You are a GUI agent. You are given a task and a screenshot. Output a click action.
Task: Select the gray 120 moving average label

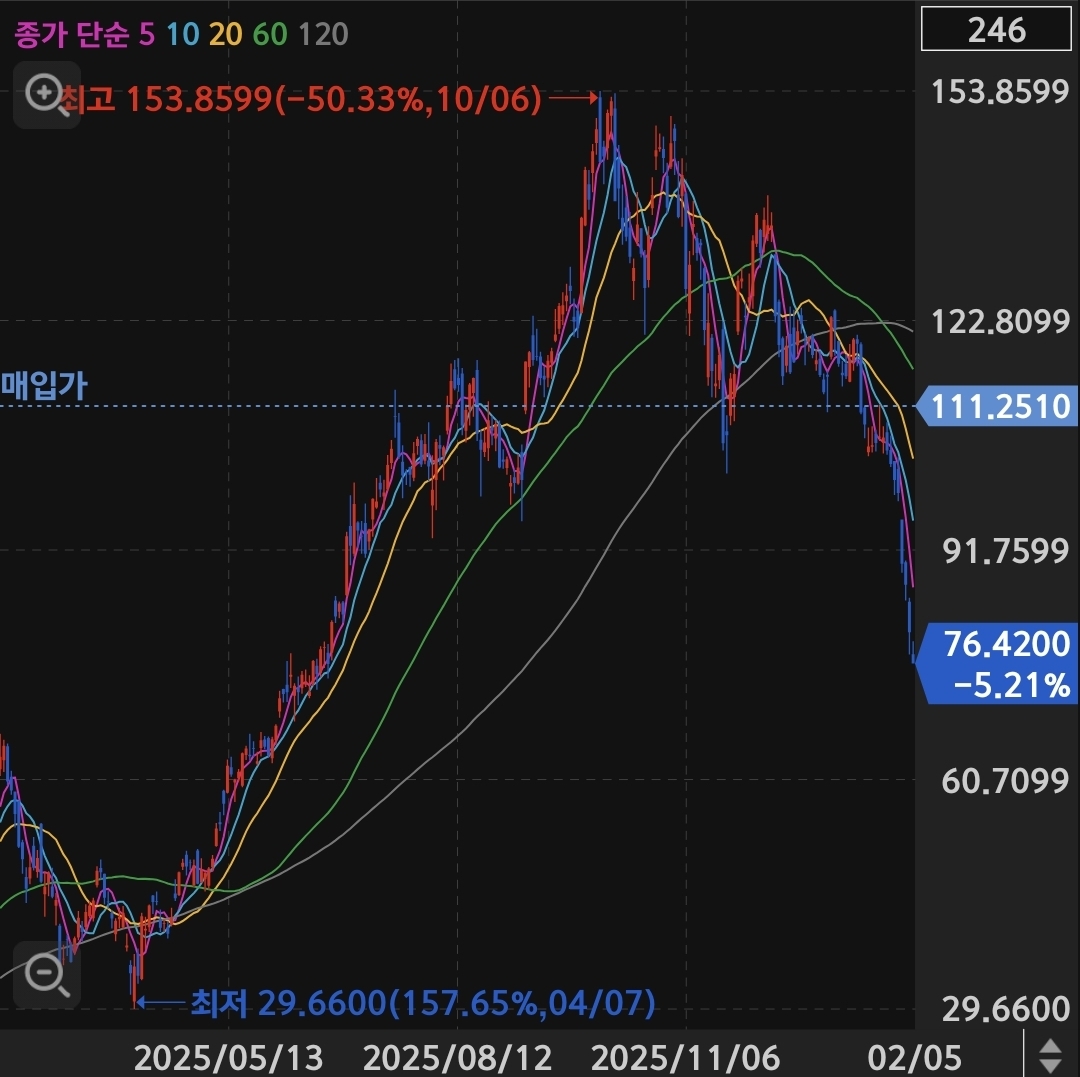point(323,34)
